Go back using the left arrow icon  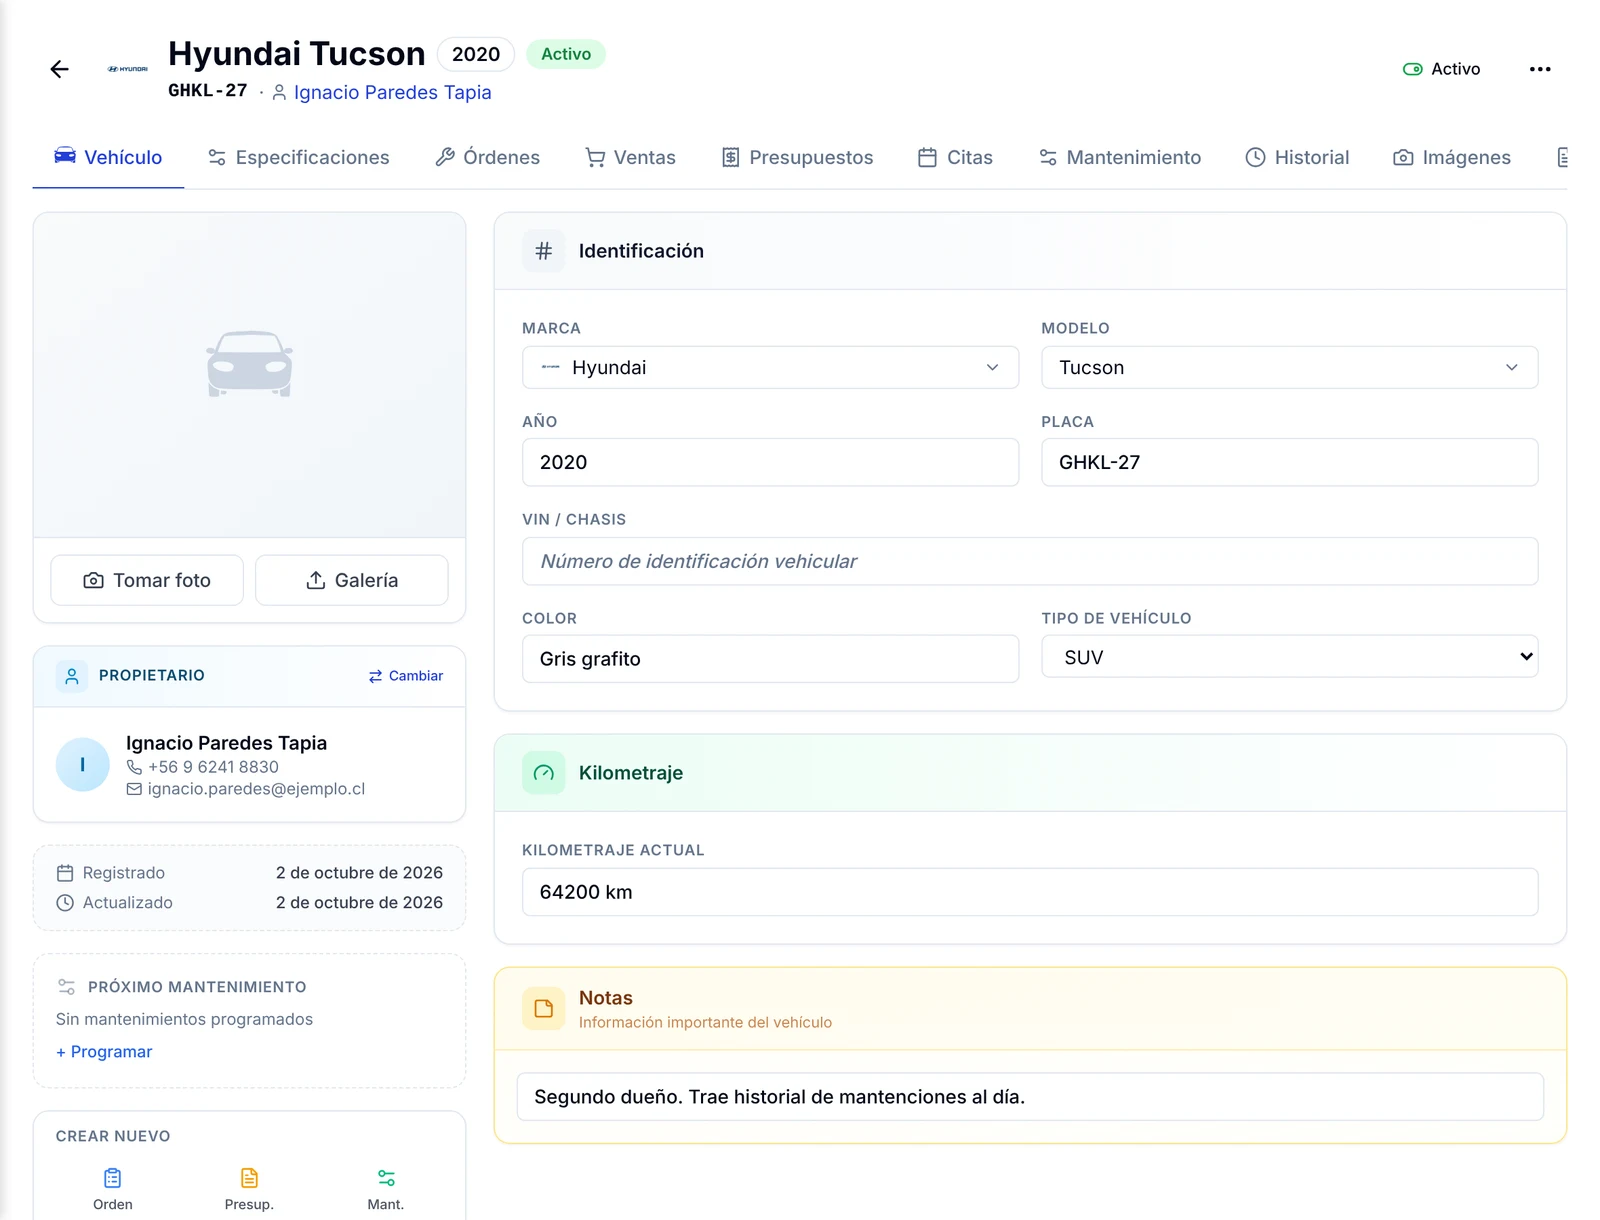point(60,69)
